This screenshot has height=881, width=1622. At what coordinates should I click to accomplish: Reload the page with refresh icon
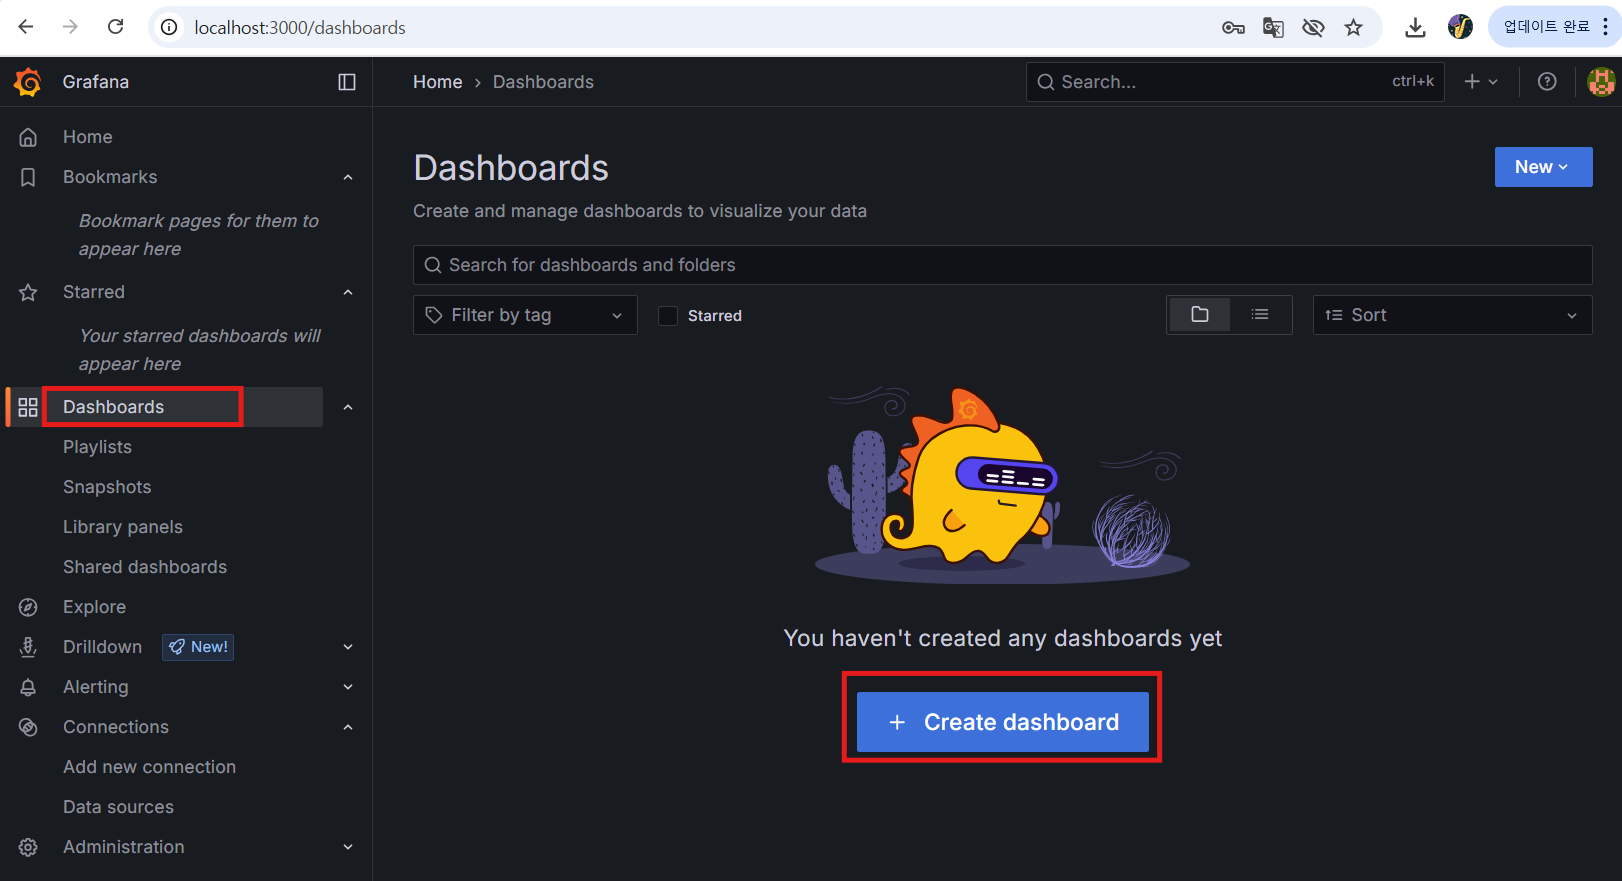tap(116, 27)
